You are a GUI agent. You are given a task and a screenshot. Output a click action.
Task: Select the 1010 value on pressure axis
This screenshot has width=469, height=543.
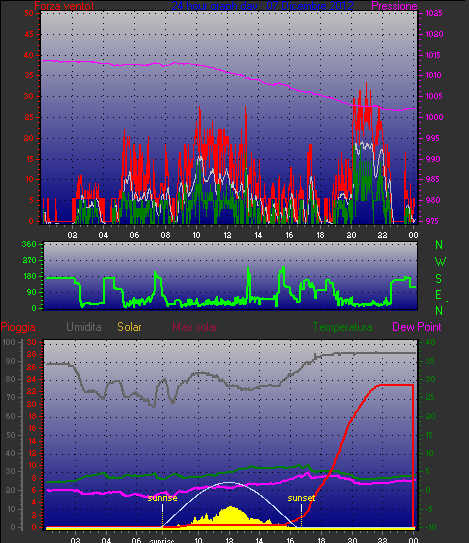434,75
